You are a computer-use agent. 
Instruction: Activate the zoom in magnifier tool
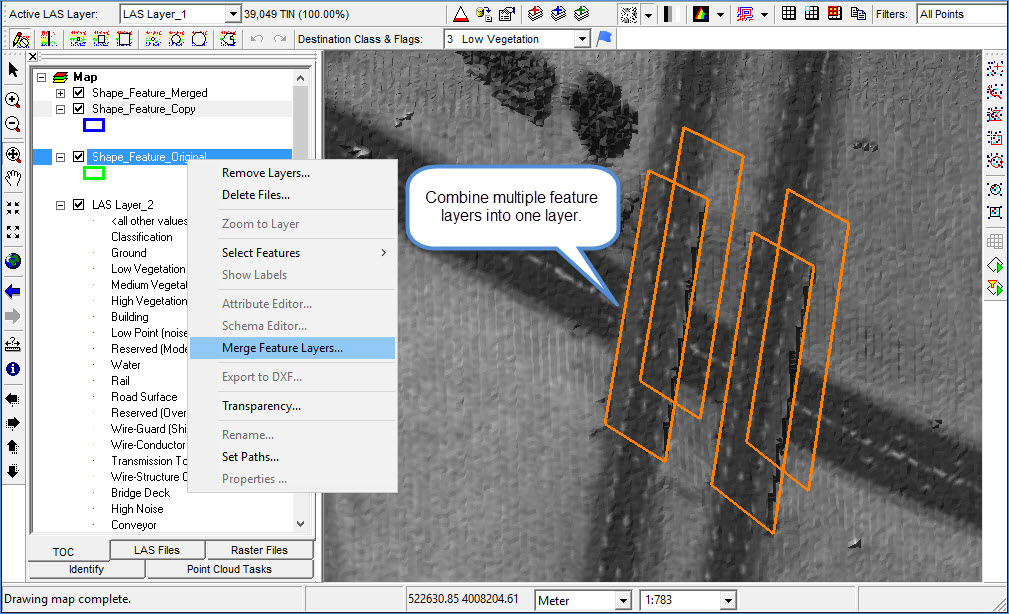(x=13, y=100)
